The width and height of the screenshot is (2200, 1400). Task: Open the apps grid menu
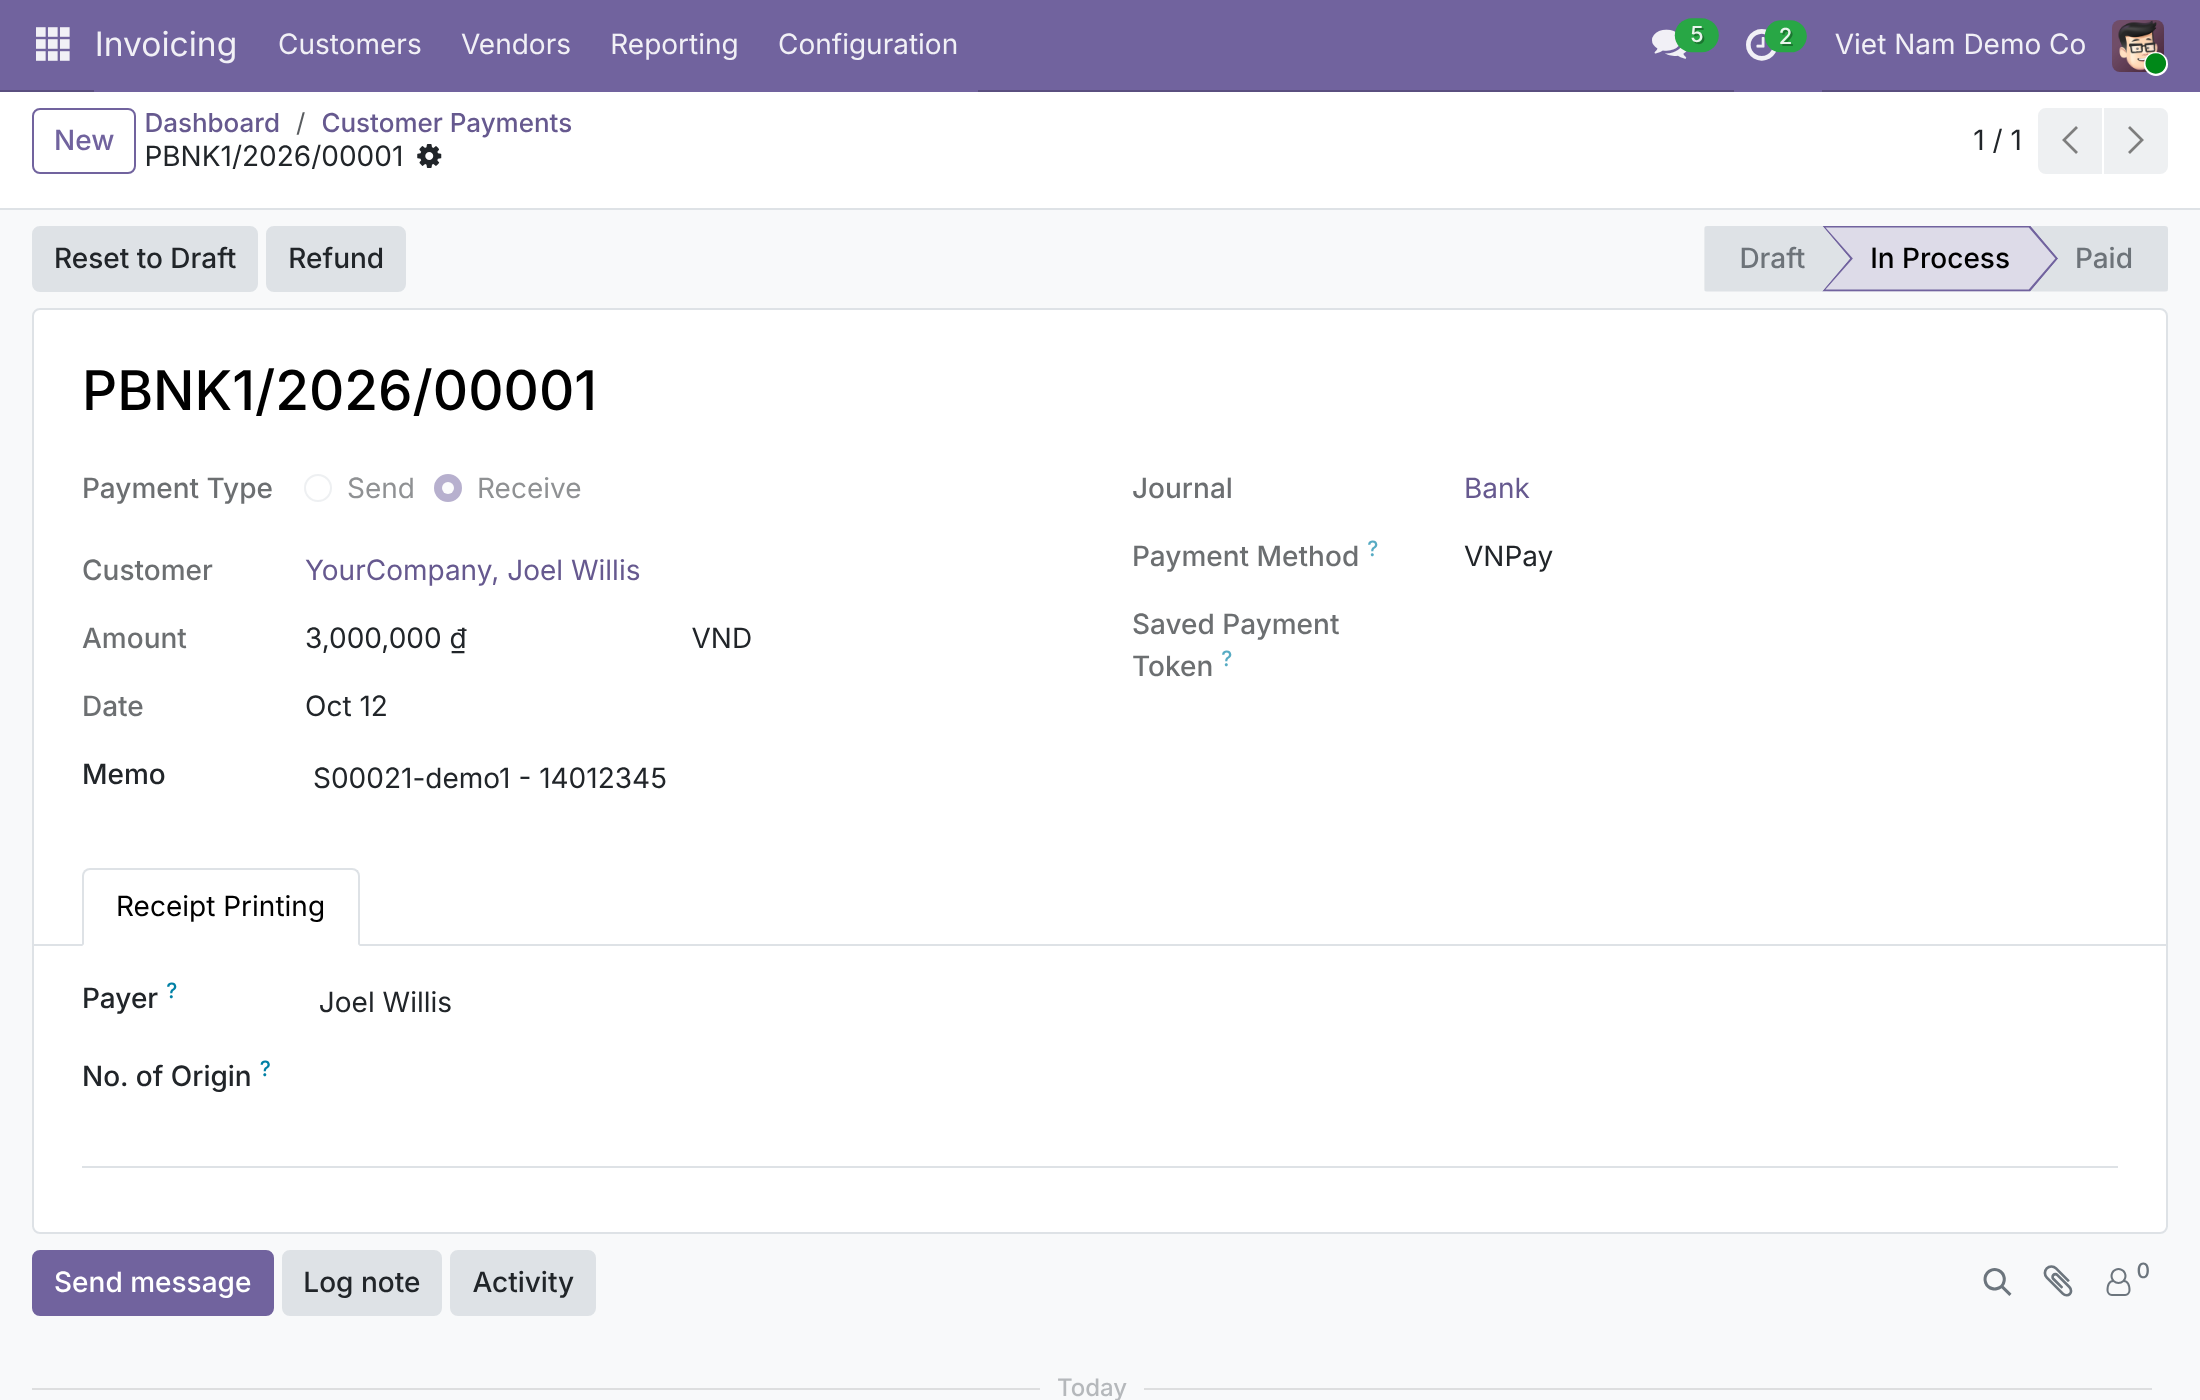52,44
